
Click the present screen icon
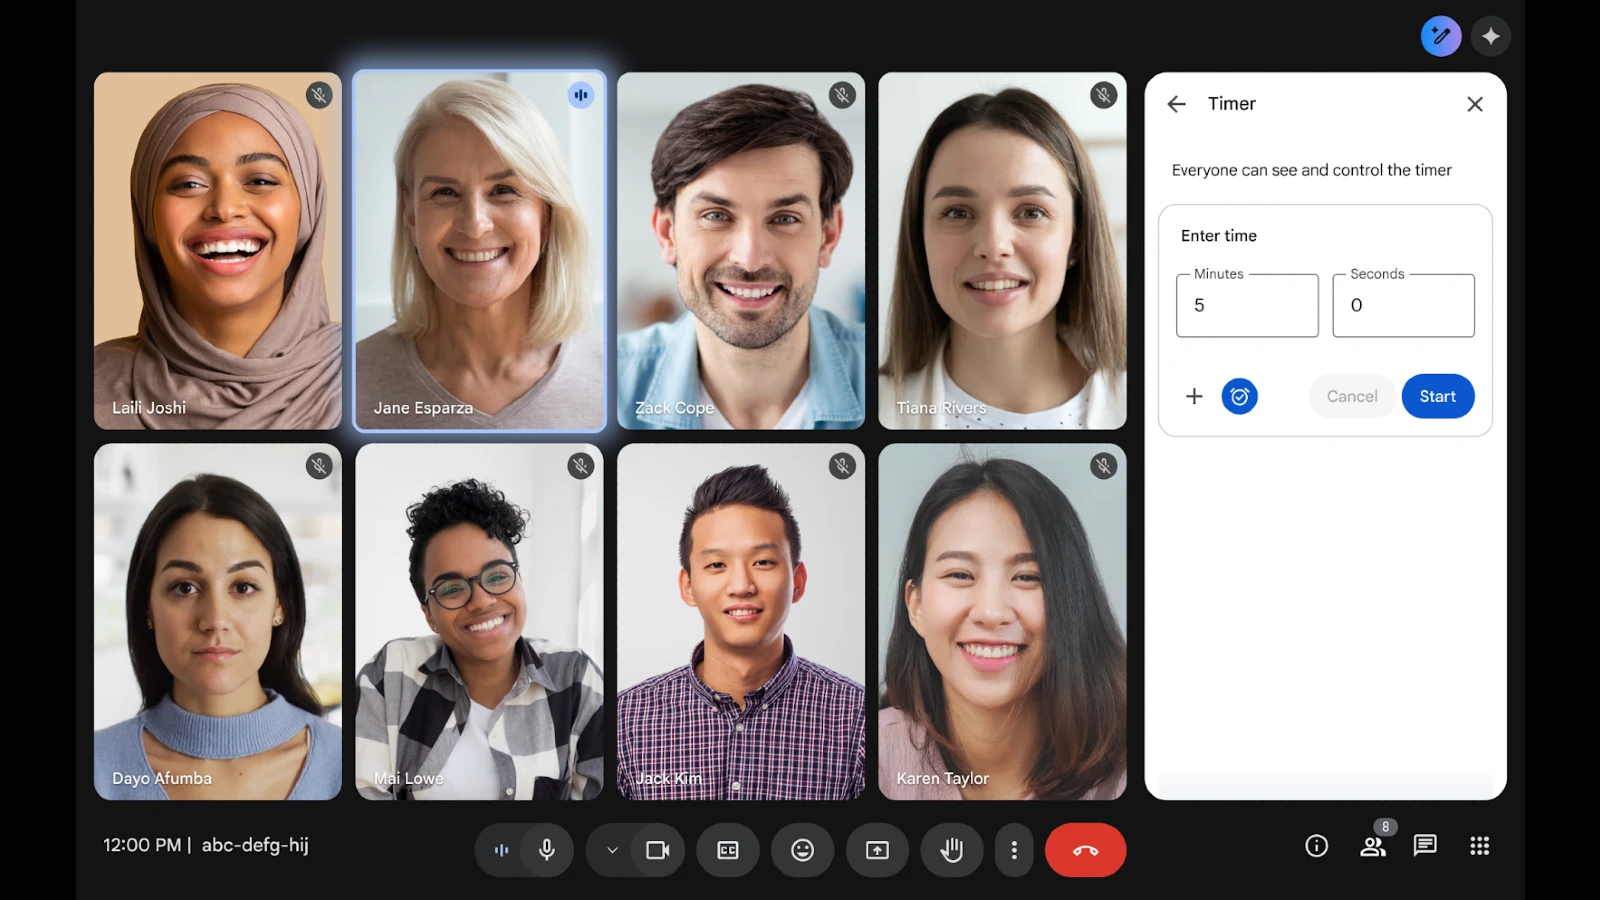pos(877,850)
